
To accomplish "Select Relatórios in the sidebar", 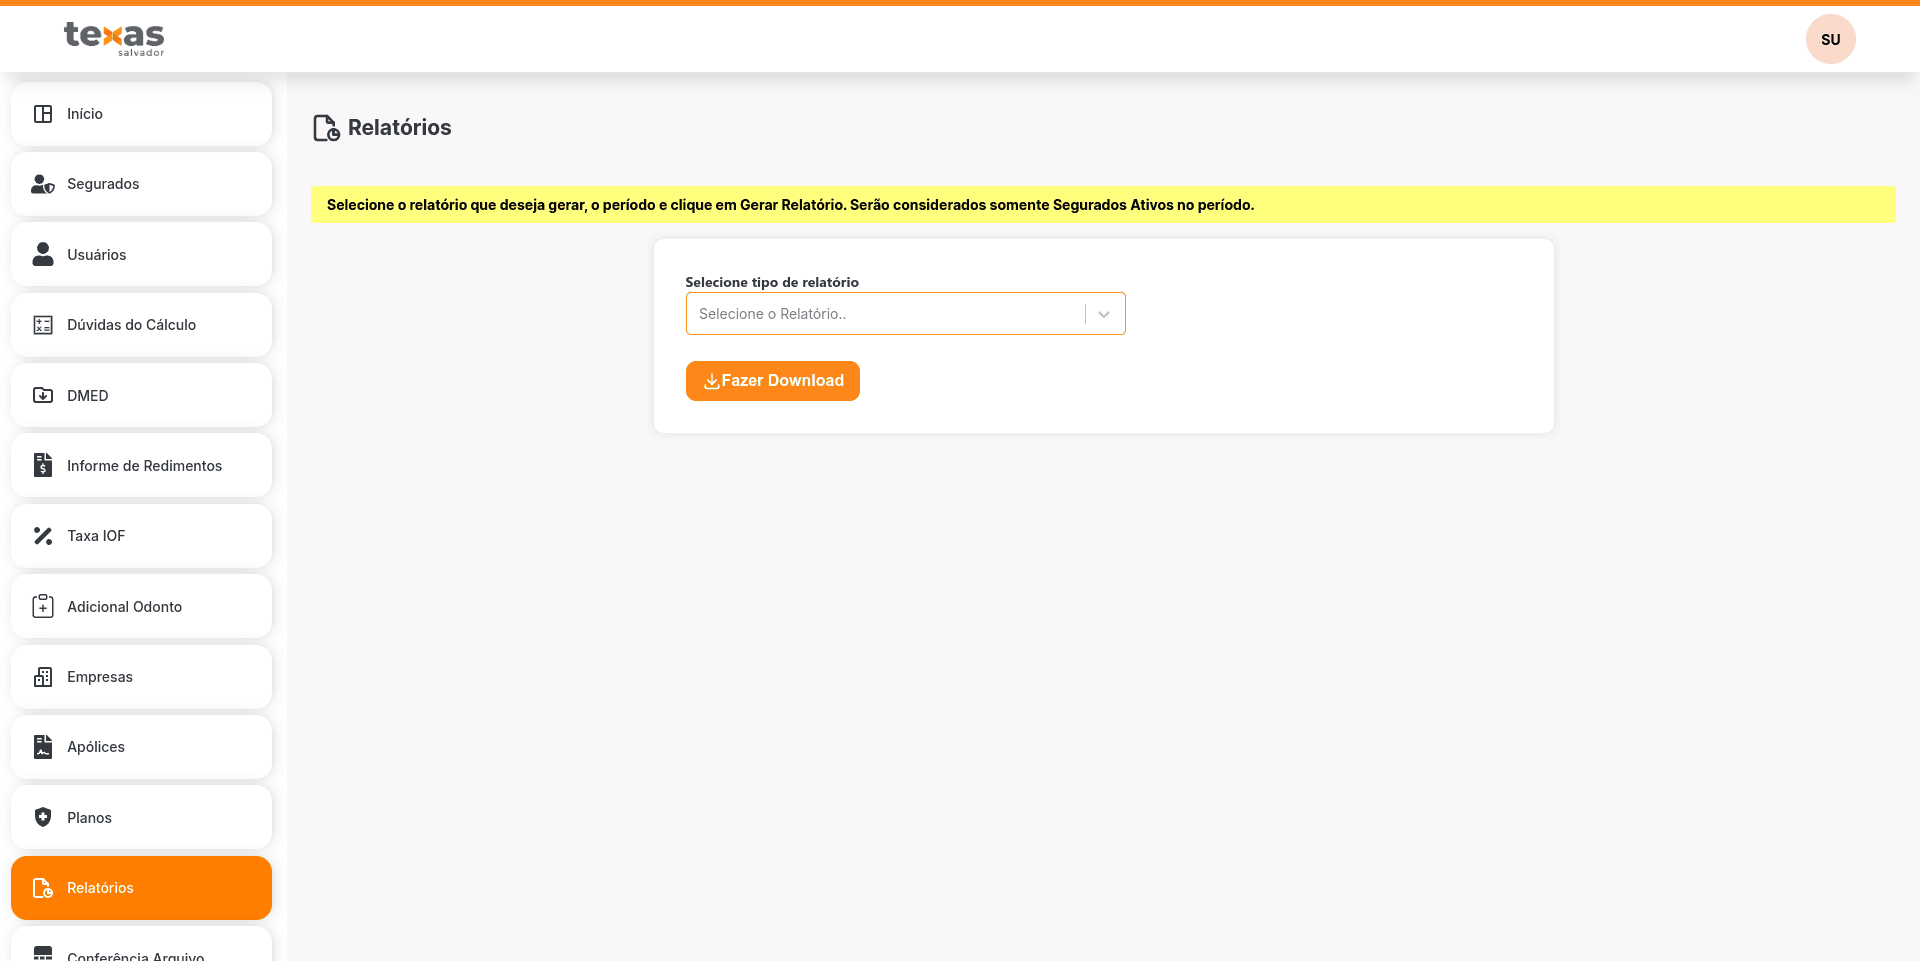I will 141,888.
